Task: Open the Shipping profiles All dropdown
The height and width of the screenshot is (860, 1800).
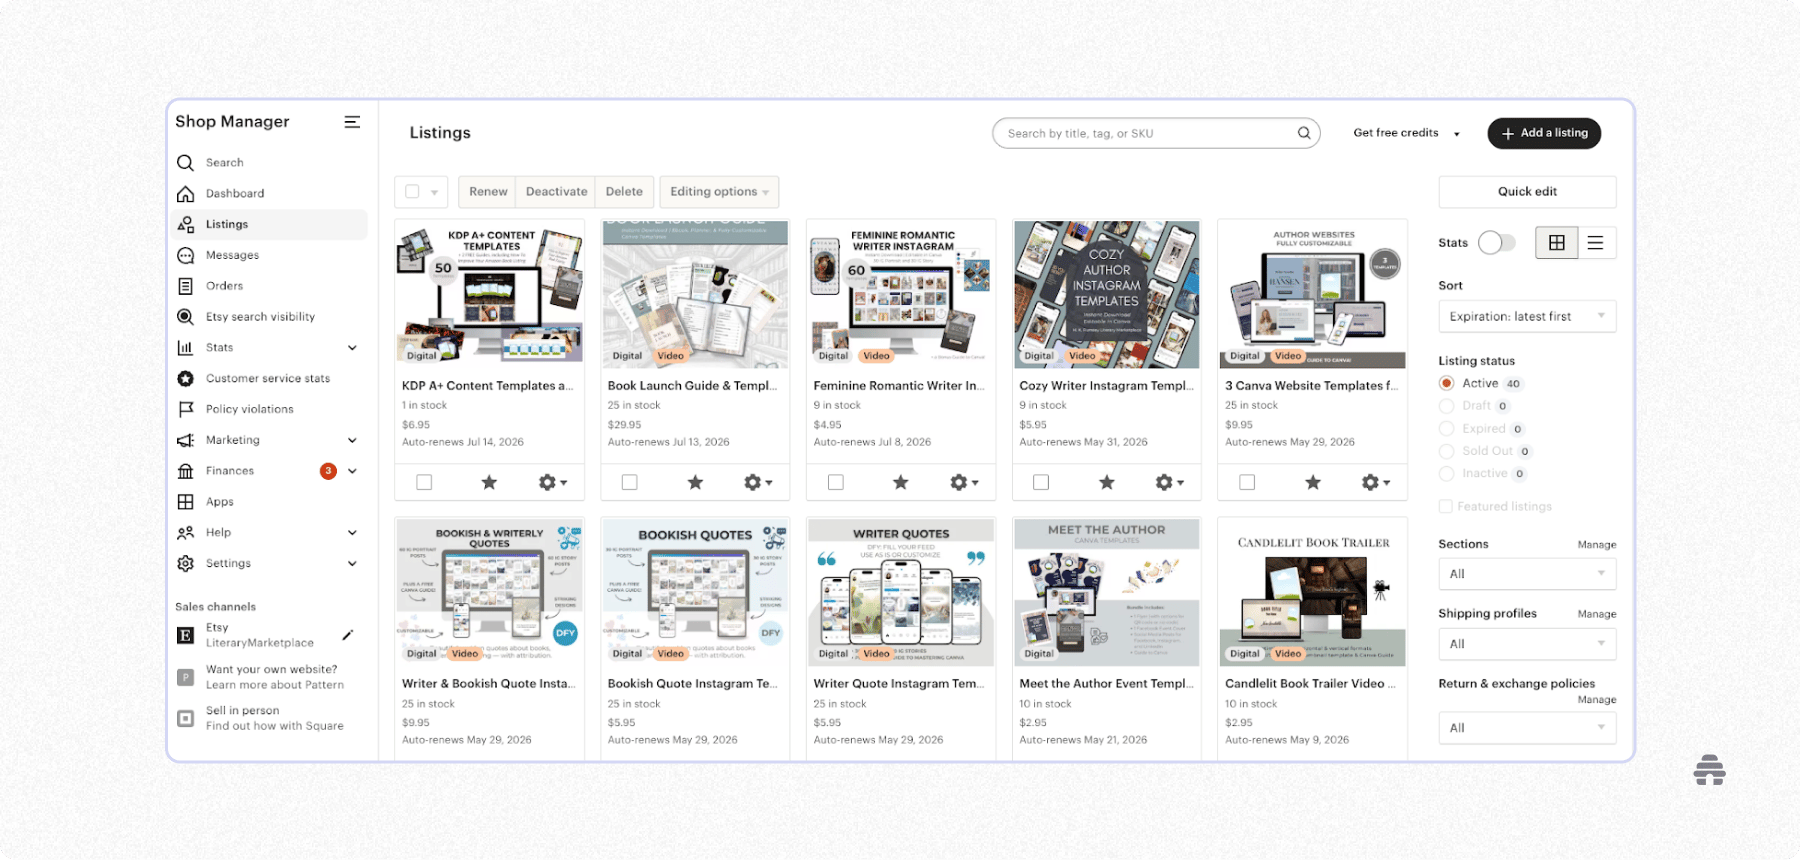Action: (x=1527, y=644)
